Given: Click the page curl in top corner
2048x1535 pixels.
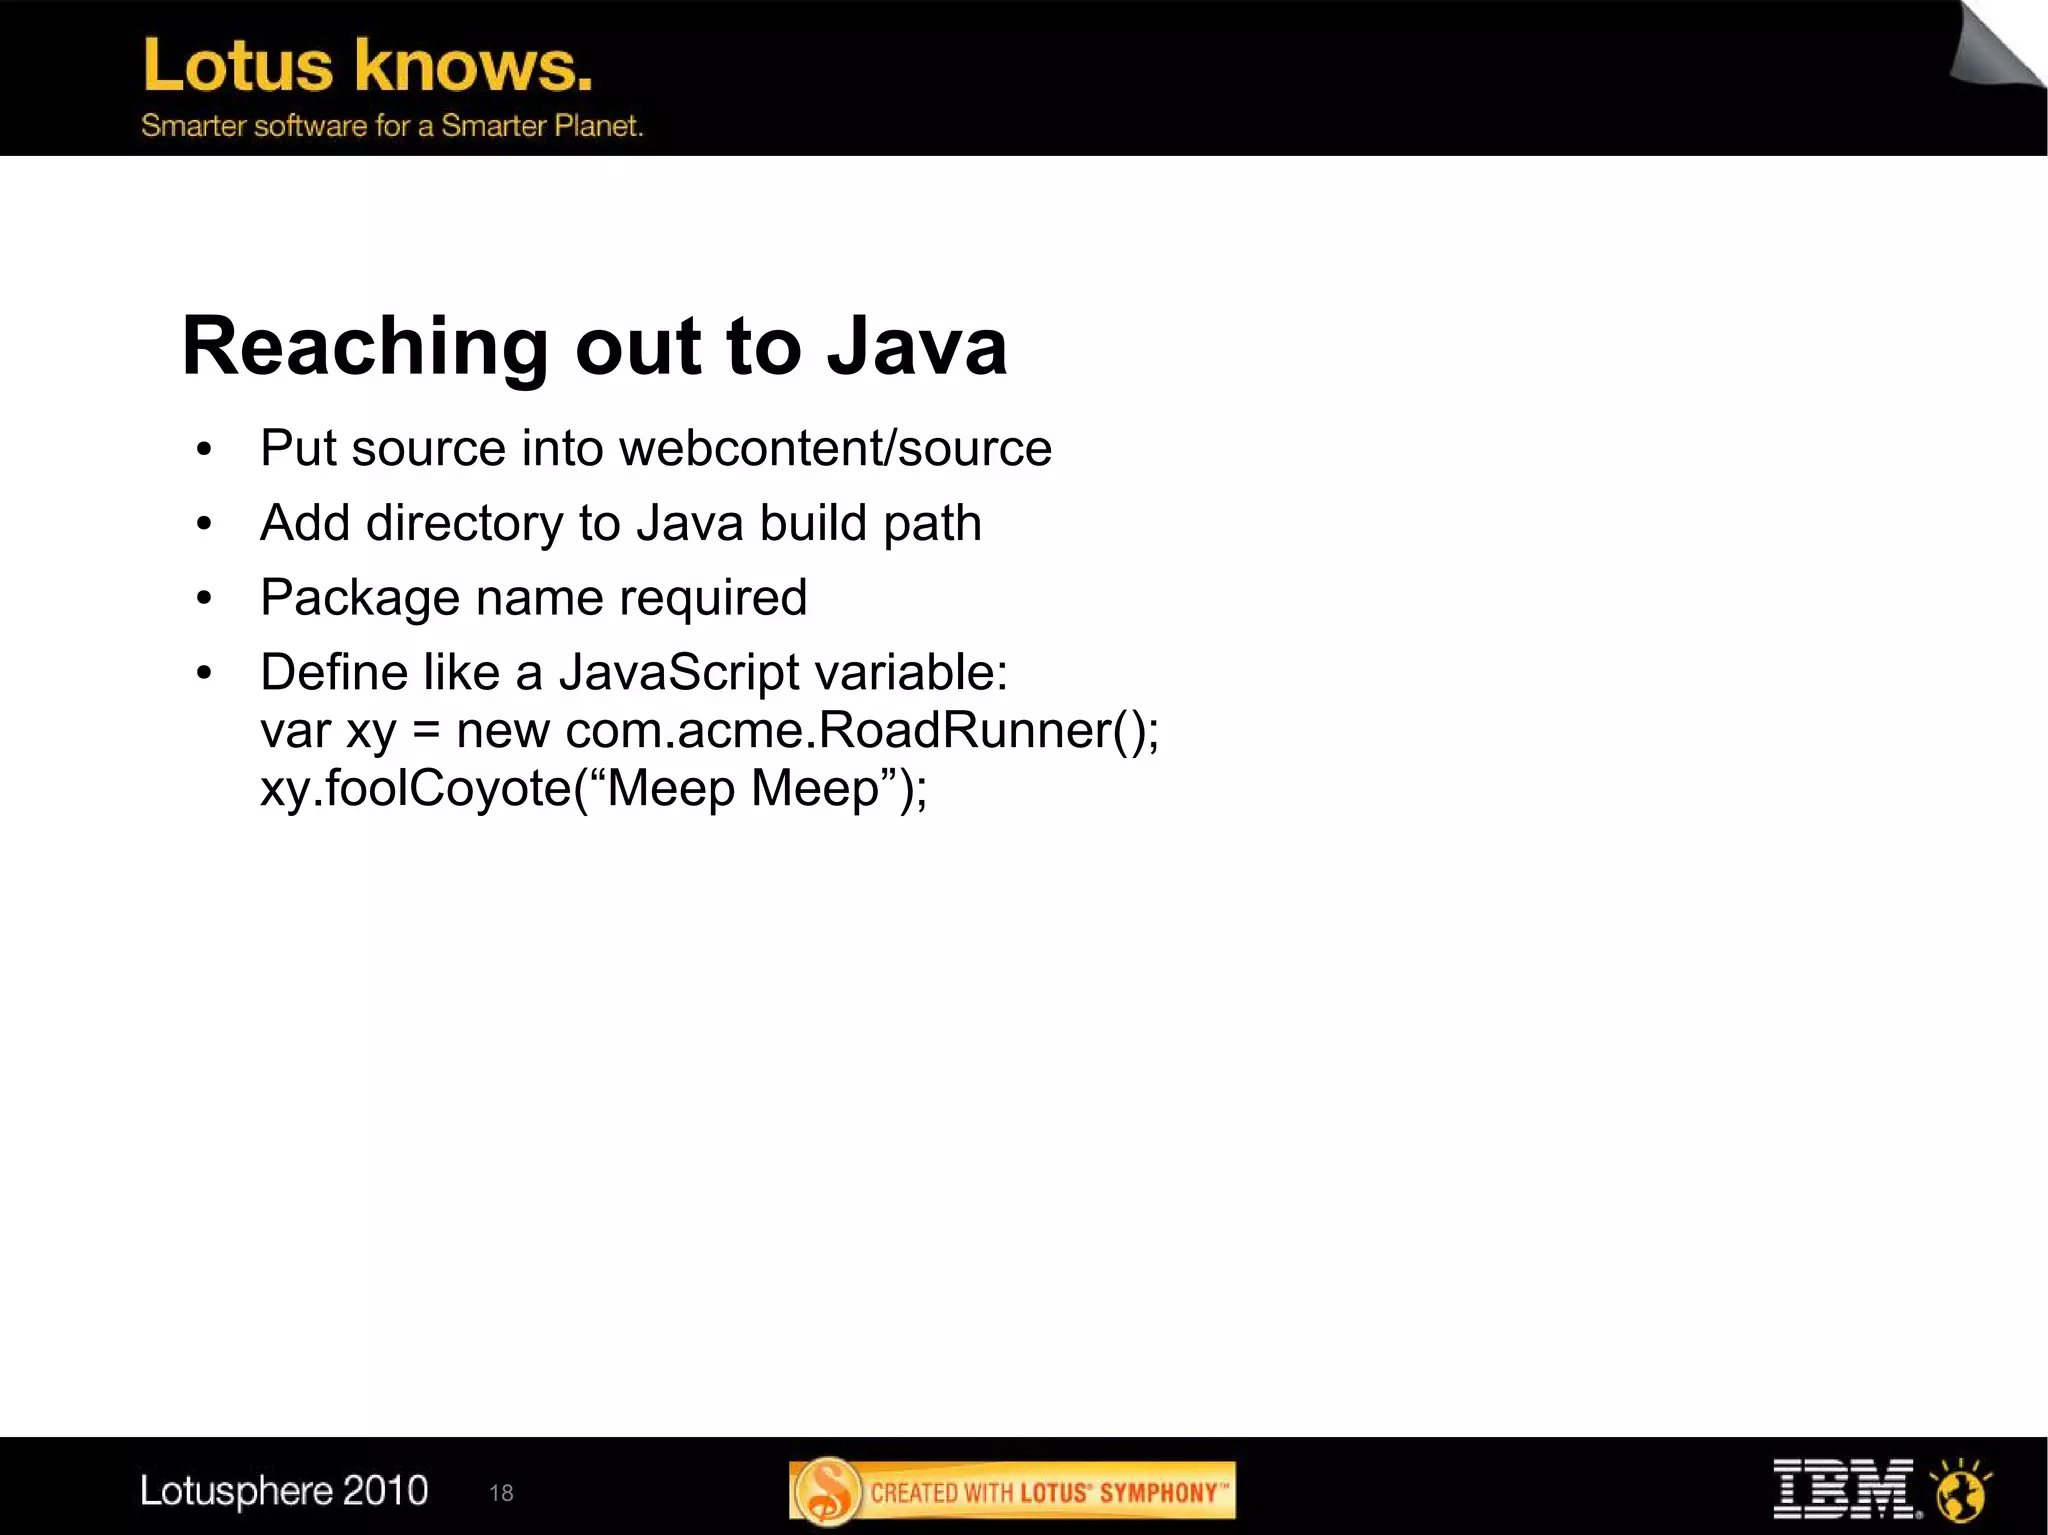Looking at the screenshot, I should (1996, 45).
